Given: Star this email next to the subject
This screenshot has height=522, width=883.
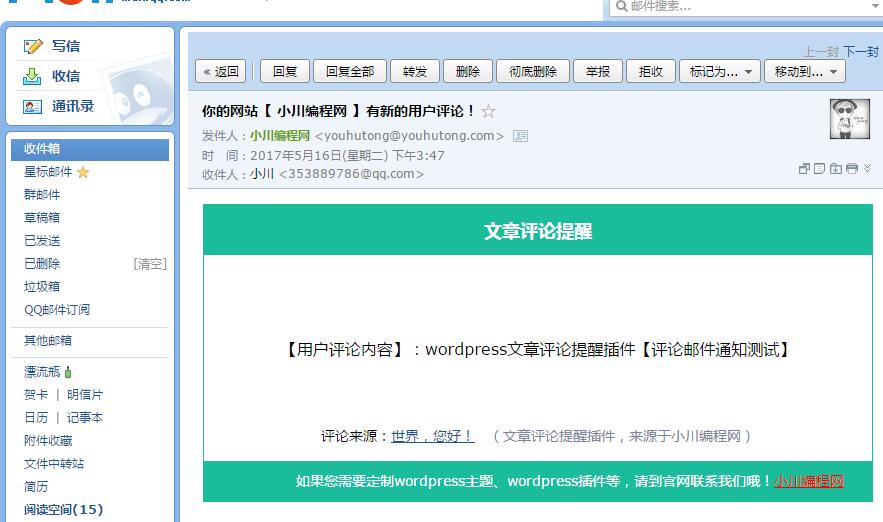Looking at the screenshot, I should click(488, 111).
